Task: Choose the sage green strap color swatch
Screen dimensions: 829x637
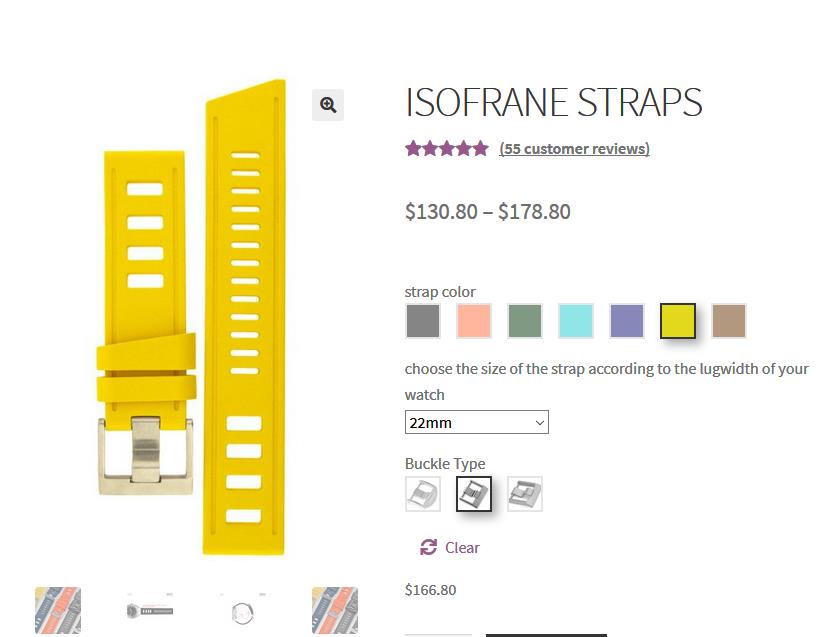Action: tap(525, 321)
